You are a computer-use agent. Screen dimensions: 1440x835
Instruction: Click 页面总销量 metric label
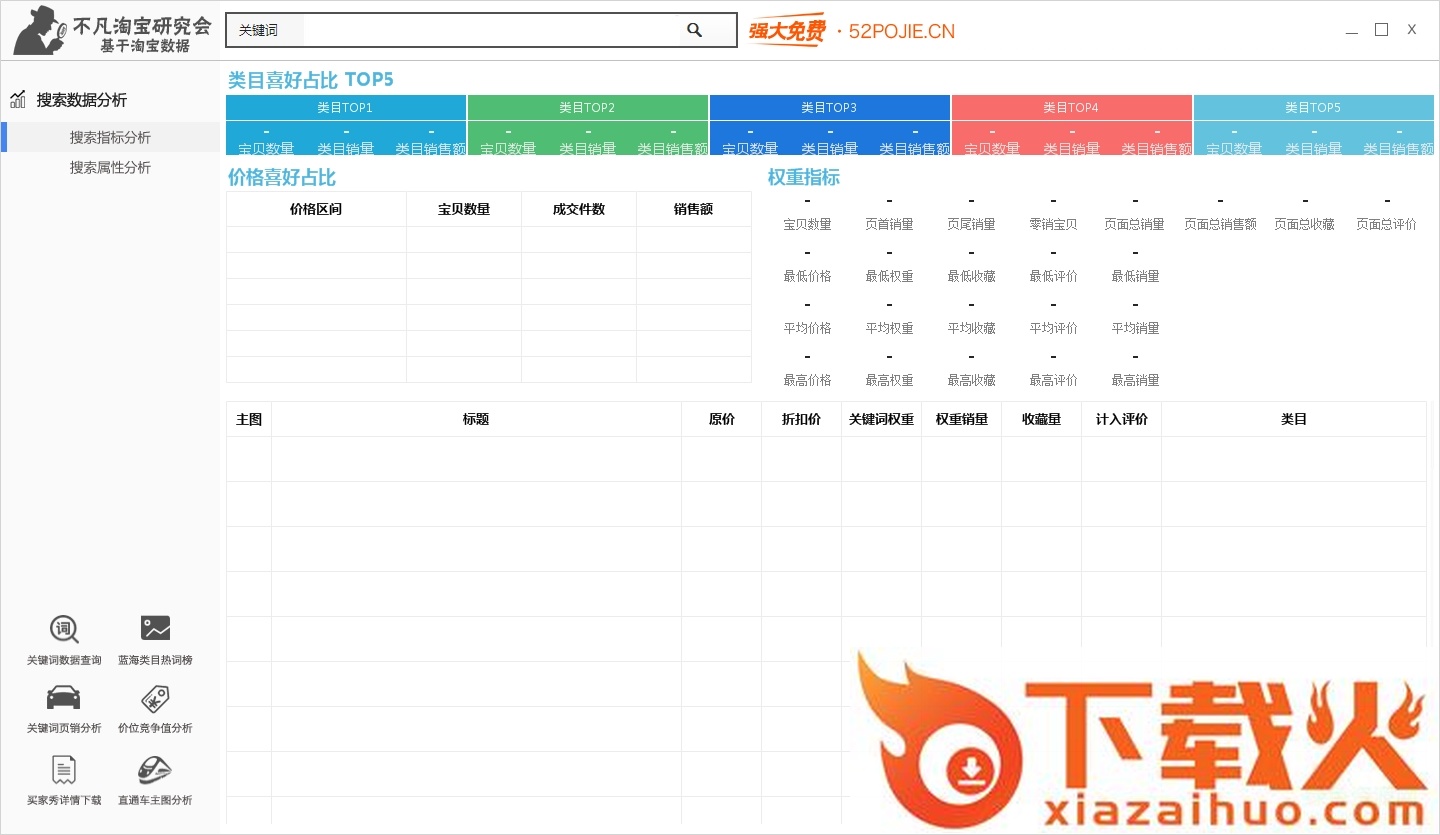click(x=1134, y=224)
